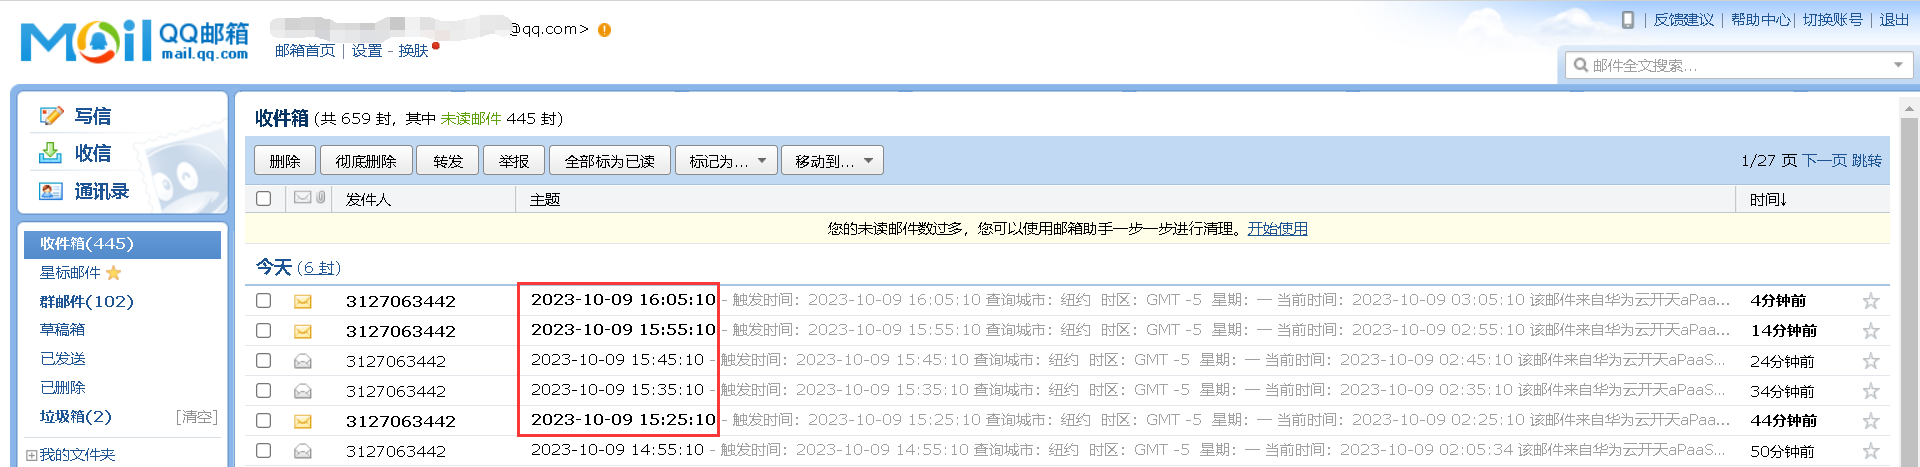The width and height of the screenshot is (1920, 467).
Task: Star the 15:55:10 email
Action: (1870, 330)
